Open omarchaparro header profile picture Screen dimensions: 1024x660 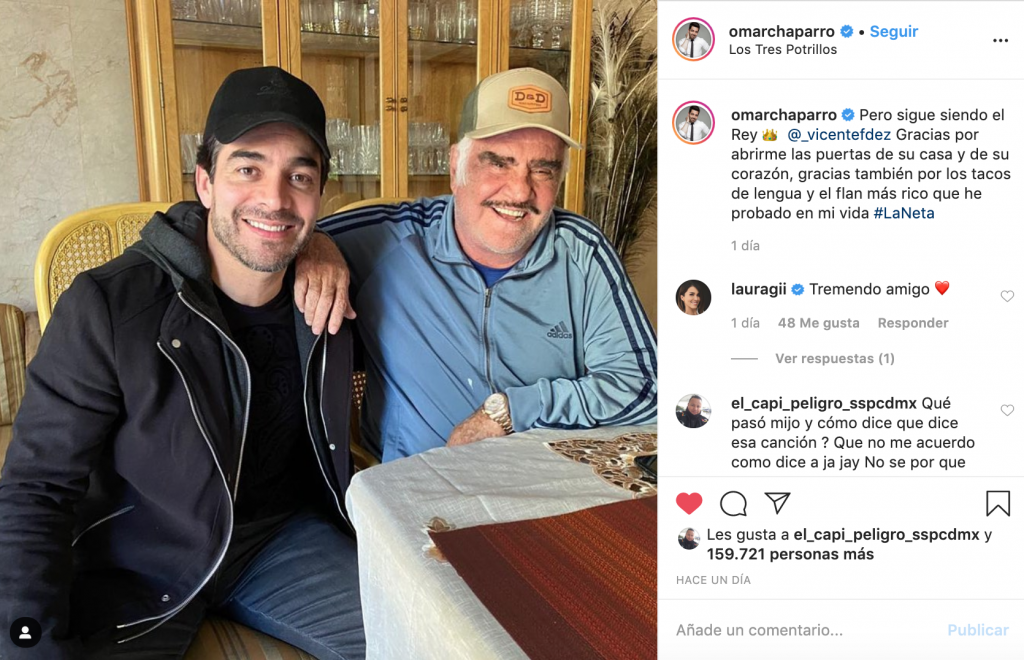(693, 39)
